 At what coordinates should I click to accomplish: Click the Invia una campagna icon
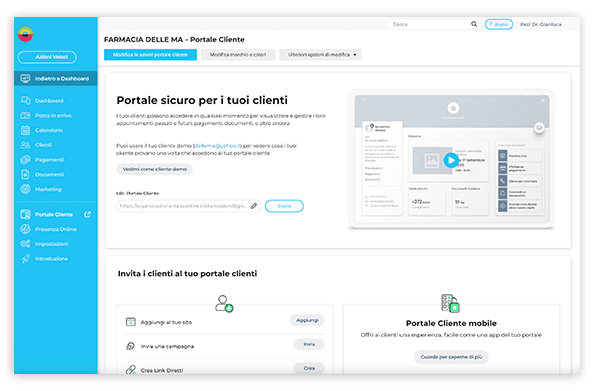[130, 346]
